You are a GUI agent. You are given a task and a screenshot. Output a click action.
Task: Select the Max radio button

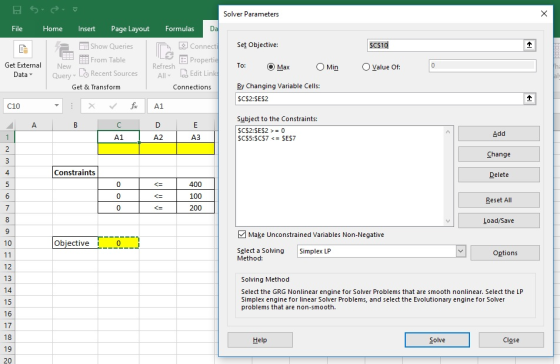tap(271, 67)
